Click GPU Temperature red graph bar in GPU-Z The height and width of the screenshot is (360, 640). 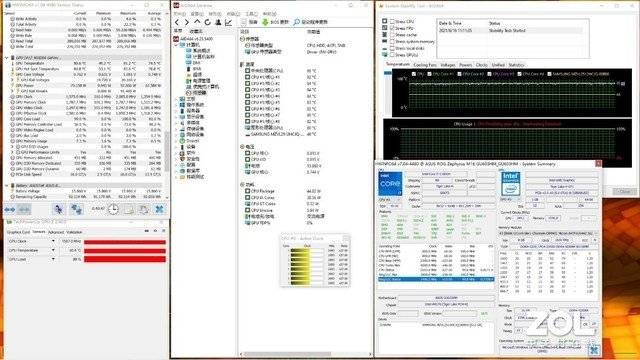pos(125,250)
